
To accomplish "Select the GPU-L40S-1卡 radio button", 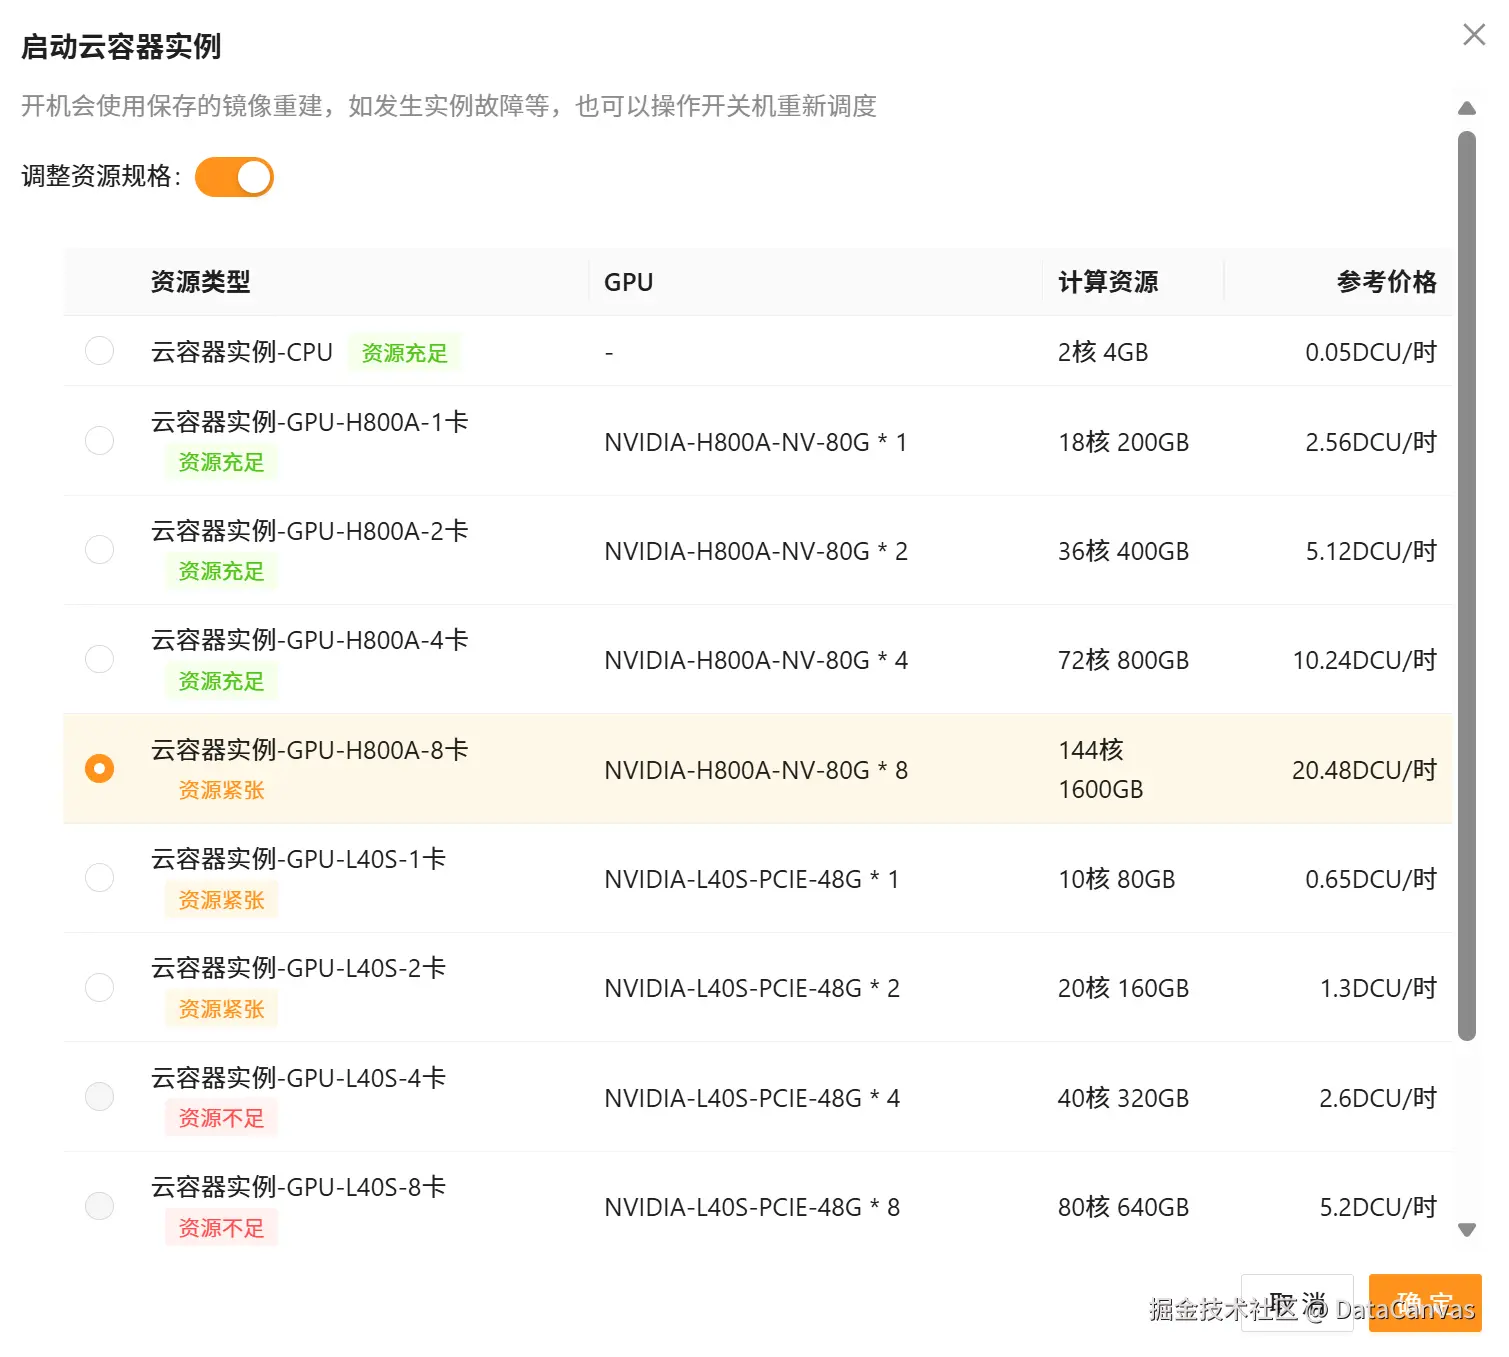I will click(99, 878).
